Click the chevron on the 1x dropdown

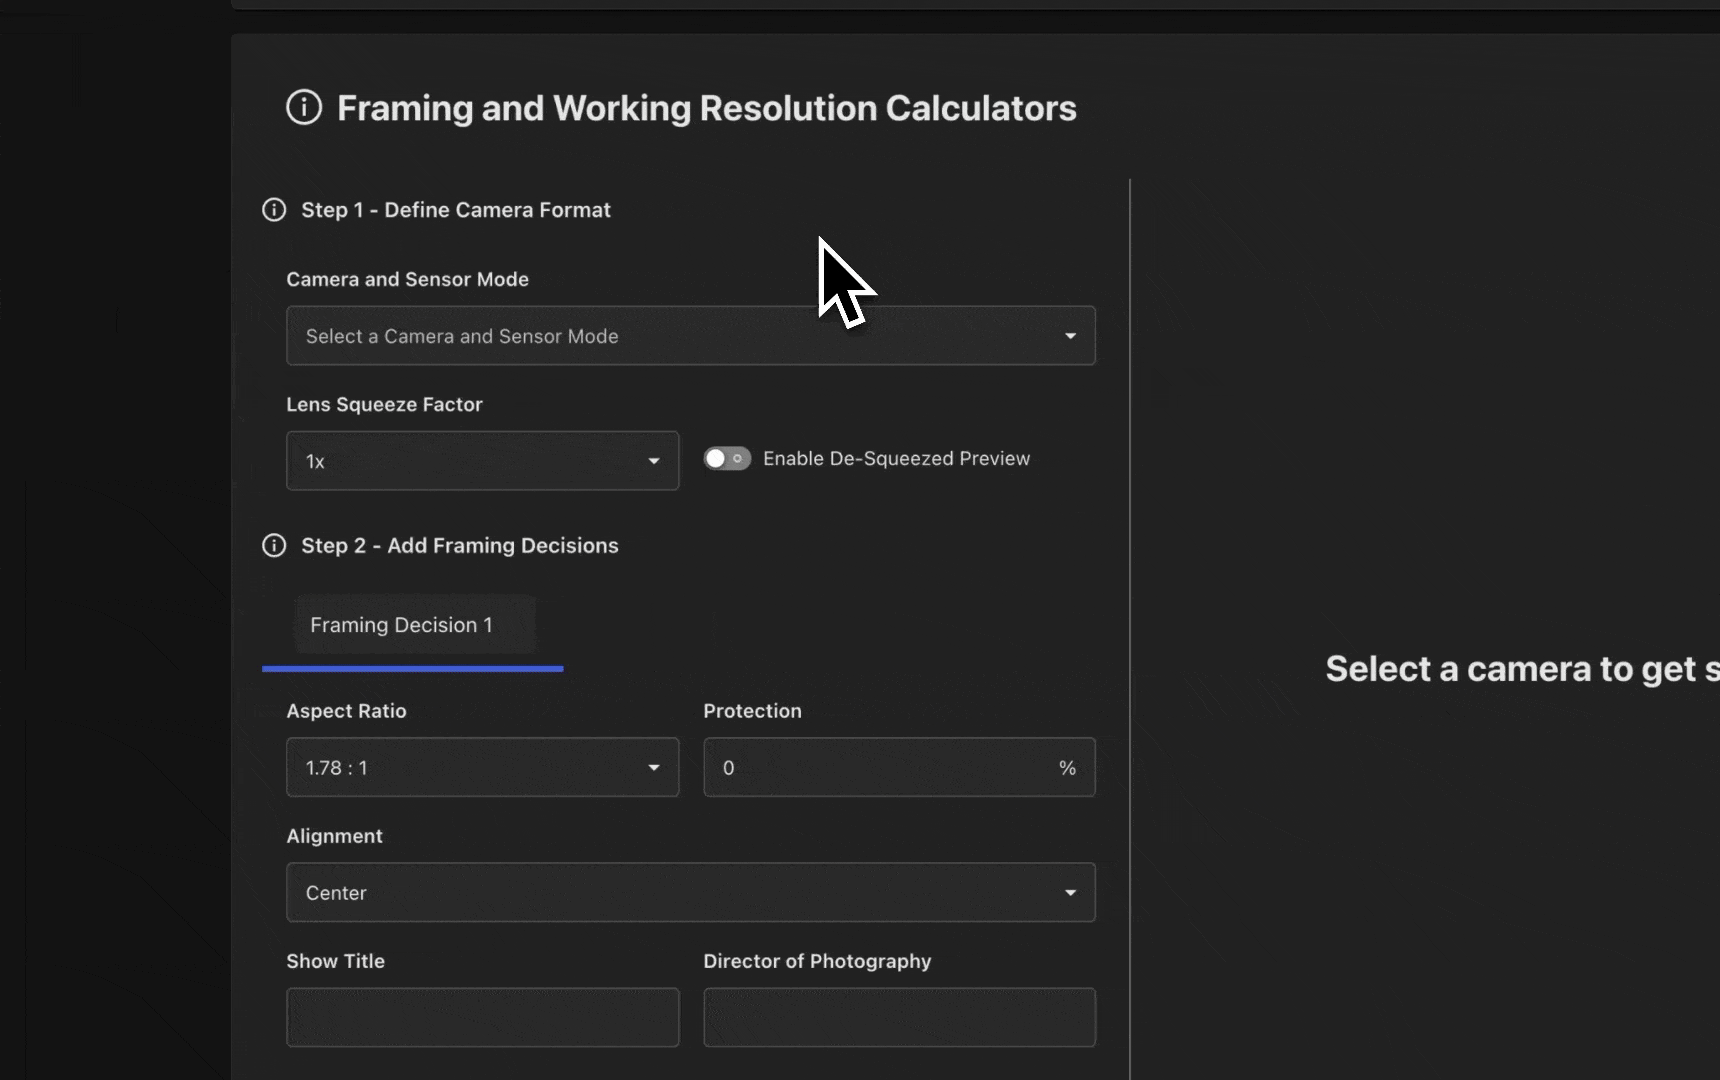(x=654, y=461)
